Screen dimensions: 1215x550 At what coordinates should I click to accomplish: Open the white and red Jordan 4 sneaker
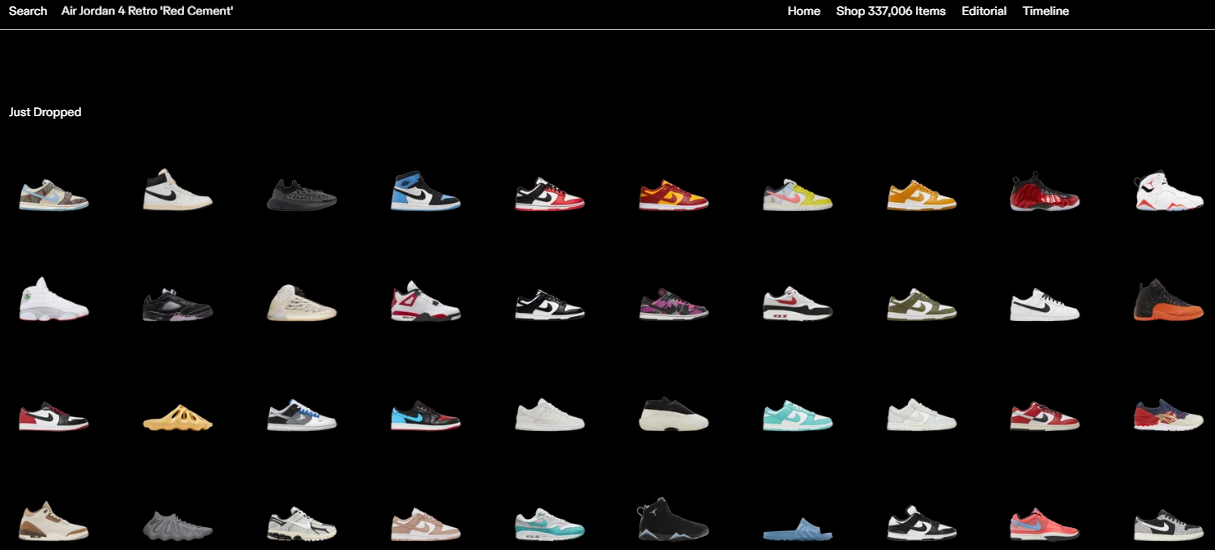pos(425,302)
